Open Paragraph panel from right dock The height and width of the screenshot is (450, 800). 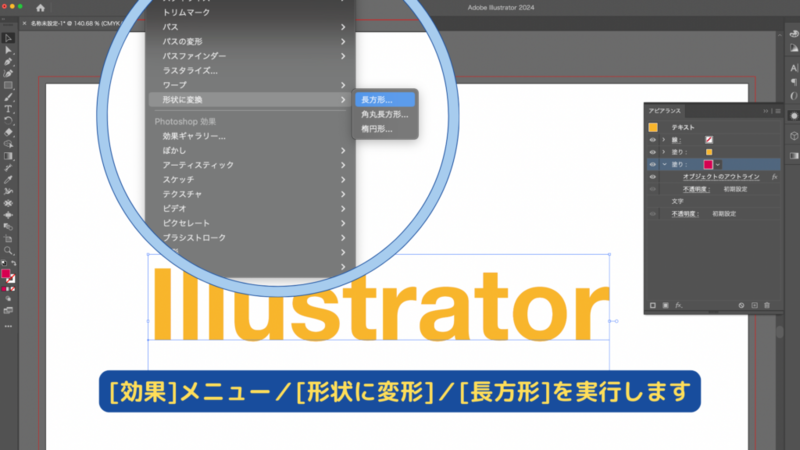(x=794, y=82)
